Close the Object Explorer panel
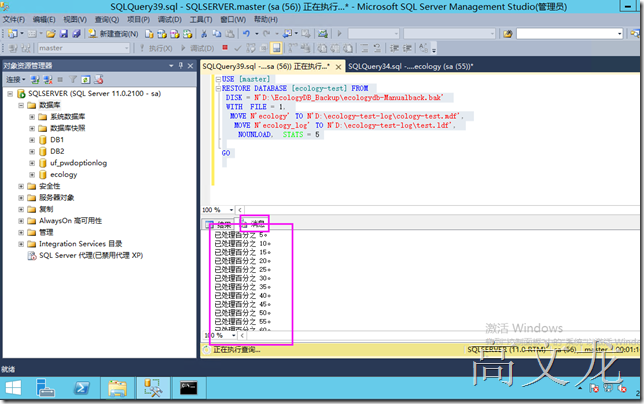Screen dimensions: 644x404 [190, 66]
